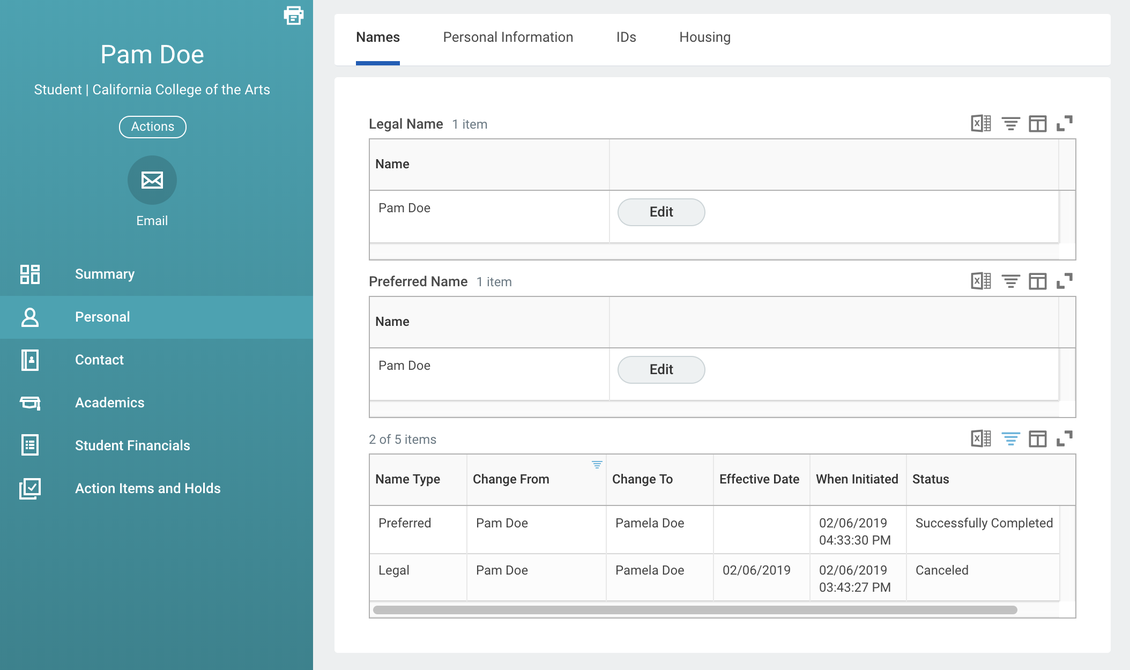Click the Action Items and Holds checkbox icon
The height and width of the screenshot is (670, 1130).
[x=30, y=488]
